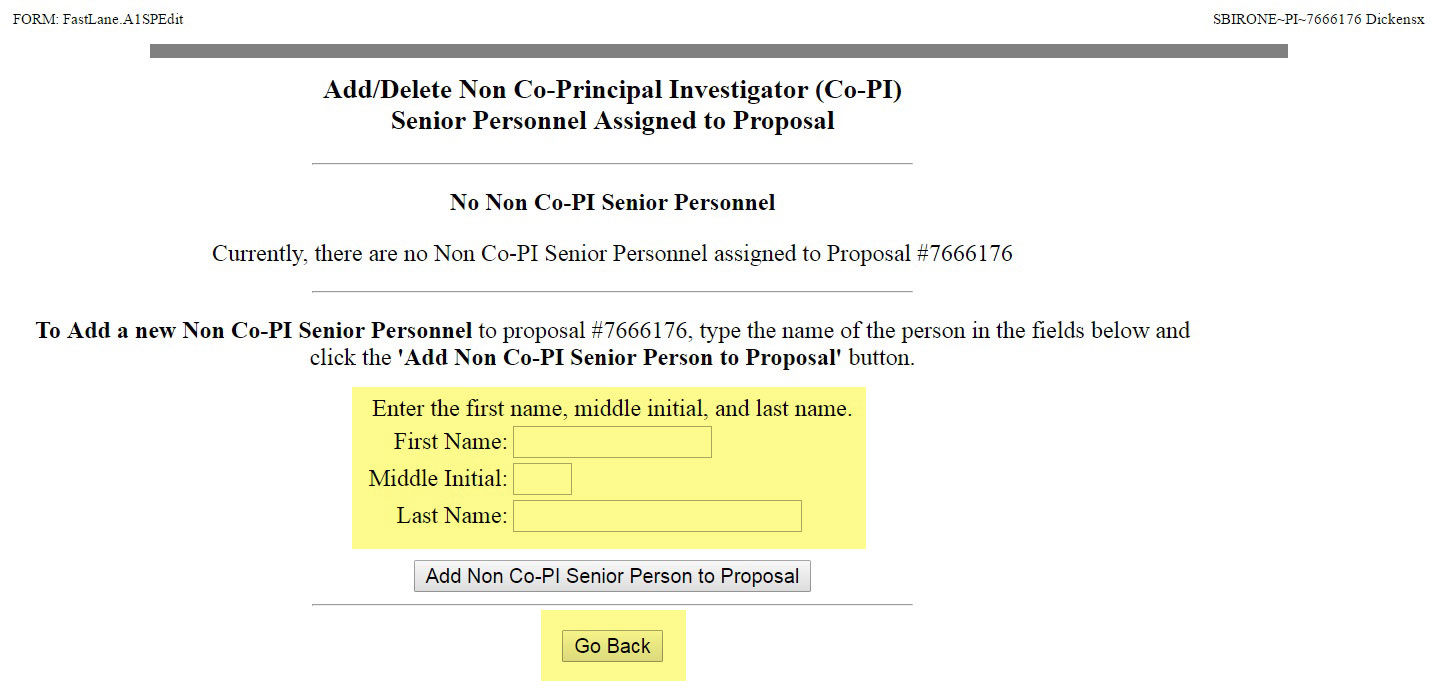Click the "Last Name:" label text
Viewport: 1433px width, 689px height.
tap(451, 516)
